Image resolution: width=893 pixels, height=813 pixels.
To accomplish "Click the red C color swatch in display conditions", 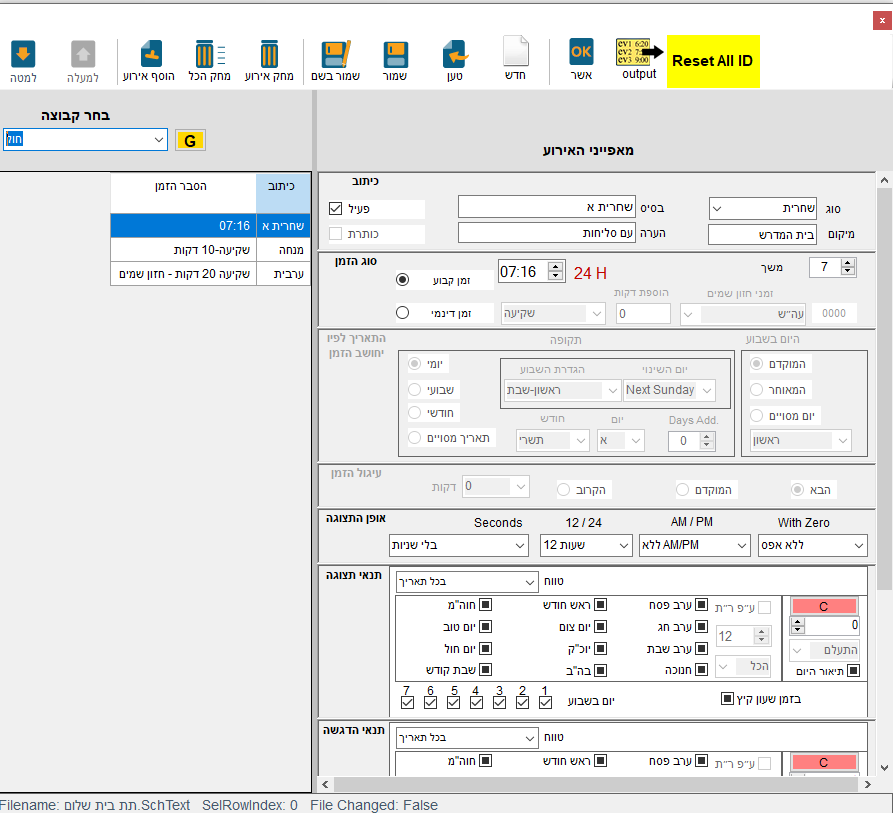I will (824, 606).
